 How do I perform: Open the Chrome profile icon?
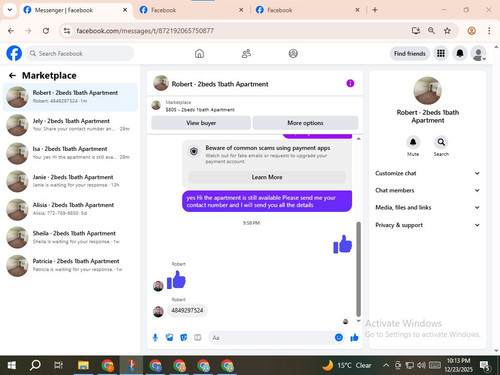coord(471,31)
